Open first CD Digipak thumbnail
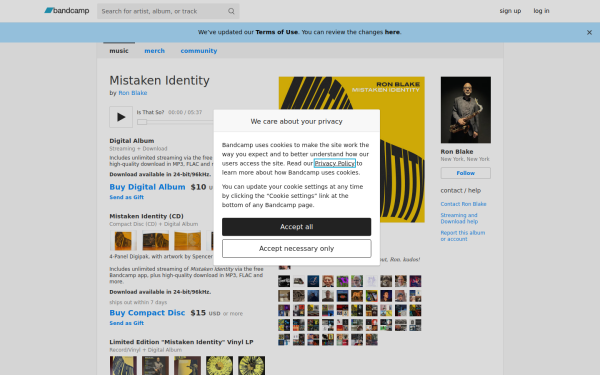The height and width of the screenshot is (375, 600). [123, 240]
